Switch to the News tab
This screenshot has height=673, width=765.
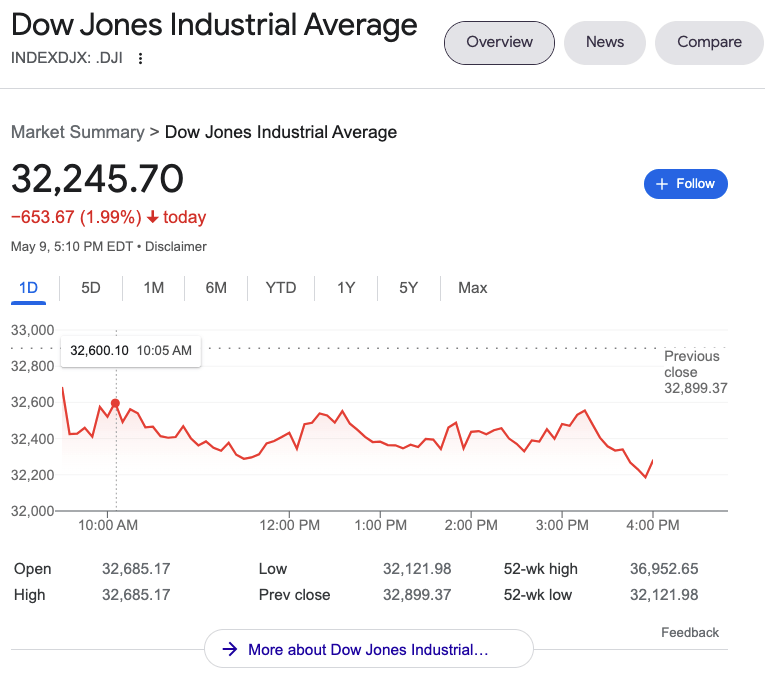604,42
